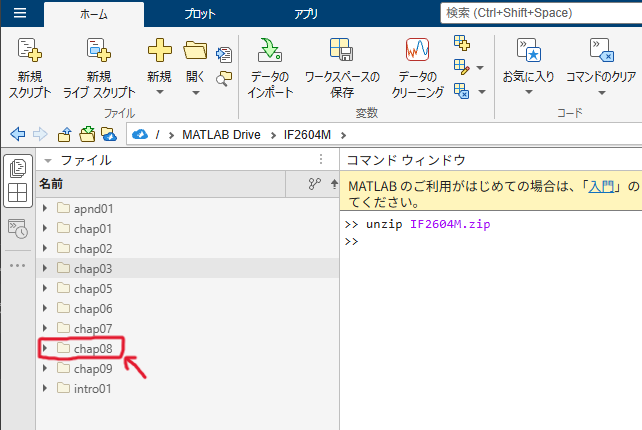Viewport: 642px width, 430px height.
Task: Toggle the command history sidebar icon
Action: [18, 229]
